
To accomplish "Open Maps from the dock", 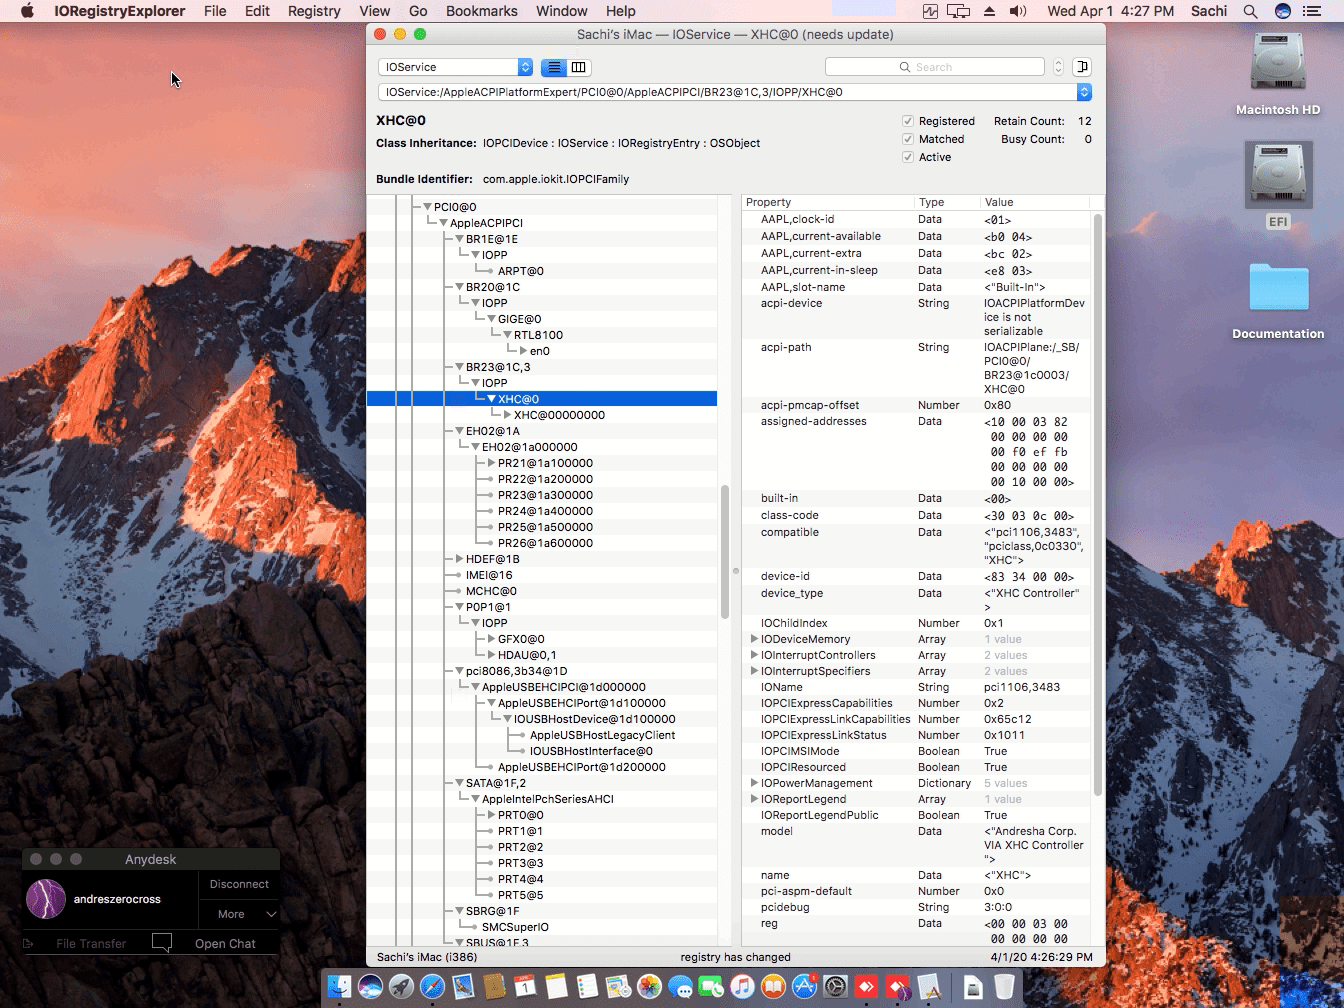I will pos(619,988).
